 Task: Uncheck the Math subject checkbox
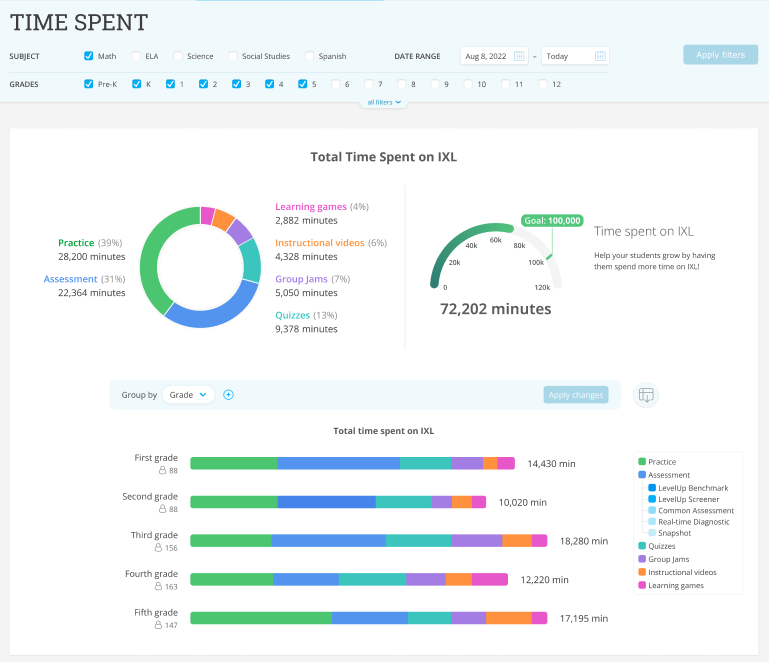tap(89, 56)
